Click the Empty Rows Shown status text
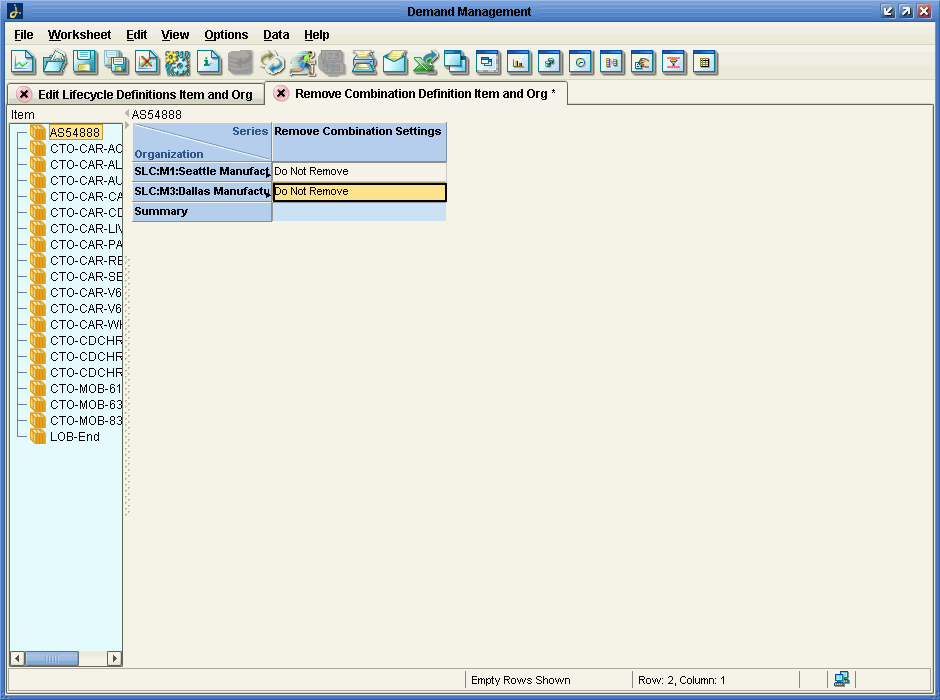 pos(520,680)
